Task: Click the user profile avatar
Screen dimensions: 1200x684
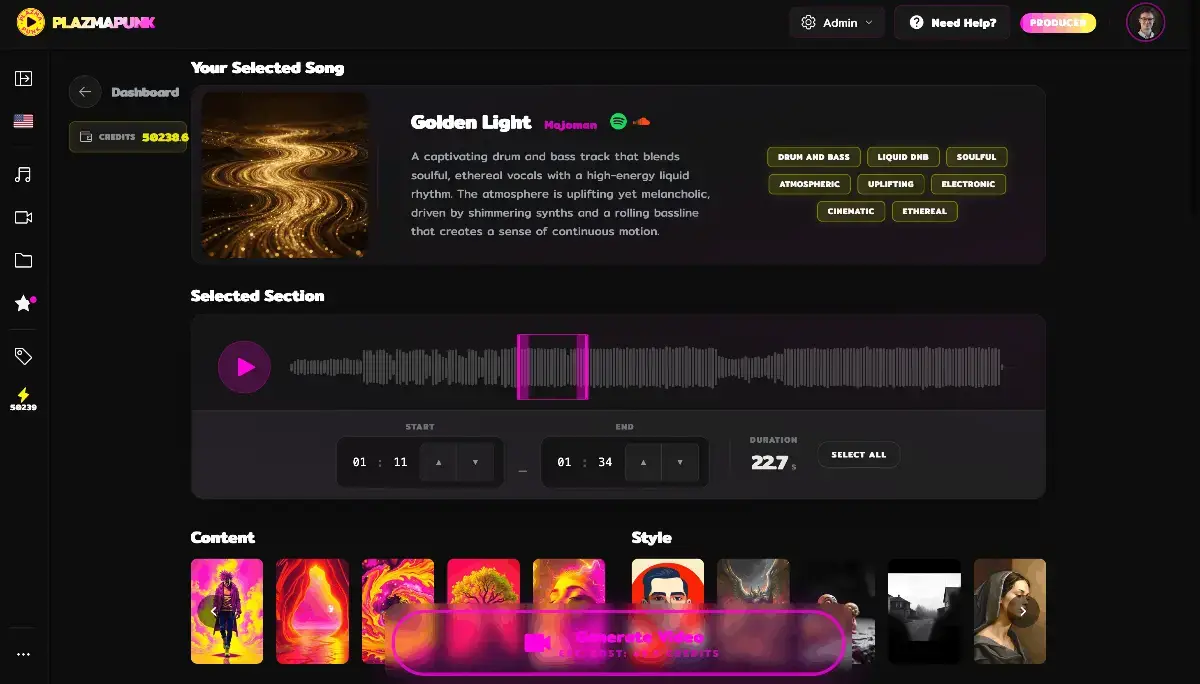Action: pos(1146,22)
